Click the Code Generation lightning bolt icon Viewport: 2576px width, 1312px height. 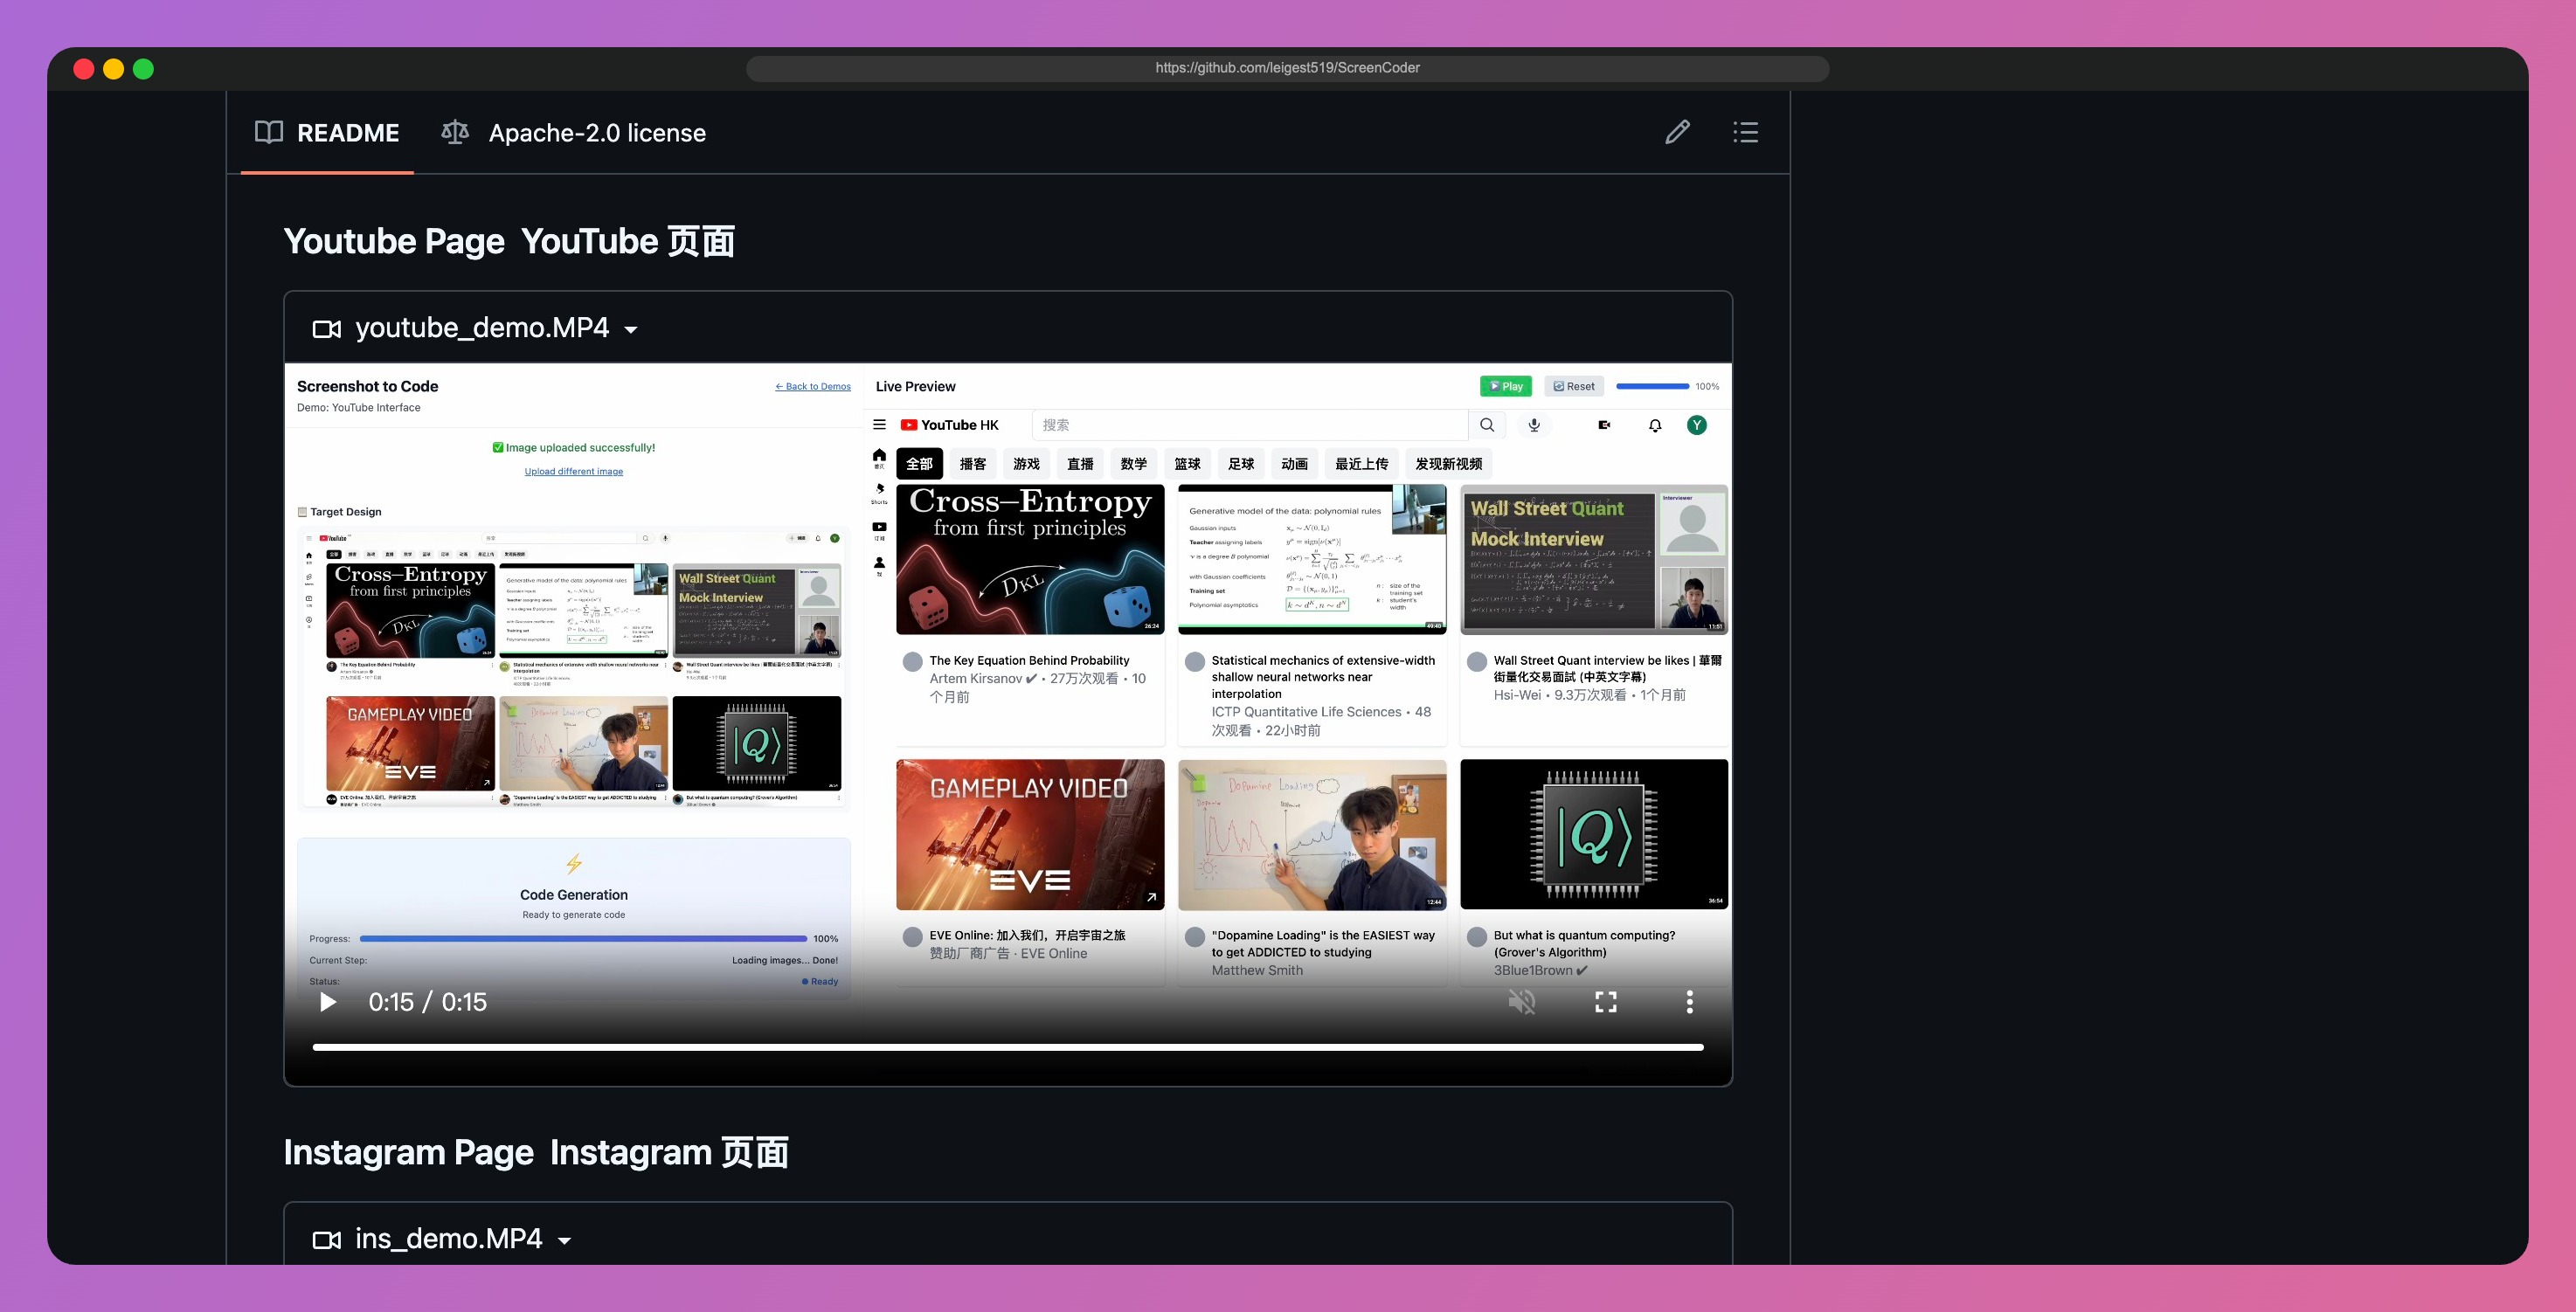[574, 863]
